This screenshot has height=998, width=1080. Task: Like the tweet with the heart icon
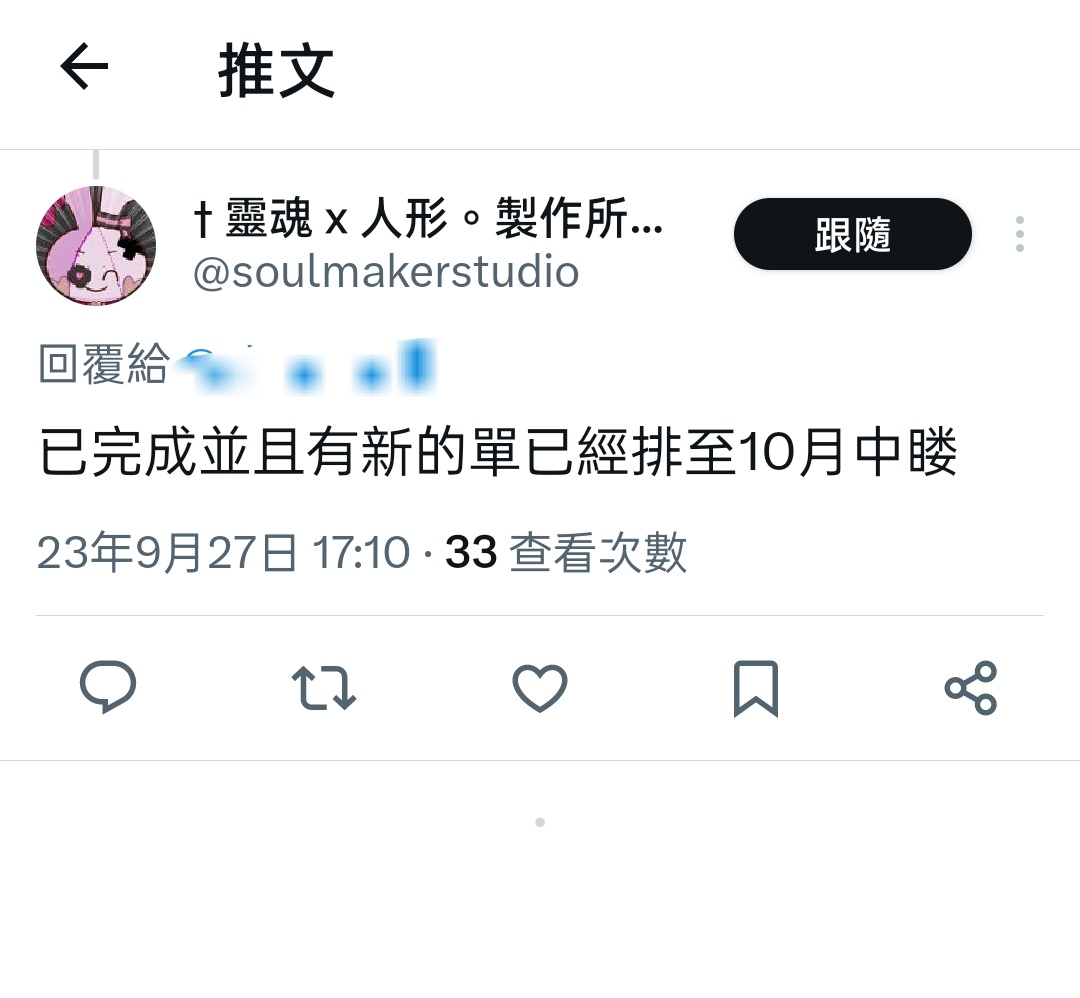[x=540, y=687]
